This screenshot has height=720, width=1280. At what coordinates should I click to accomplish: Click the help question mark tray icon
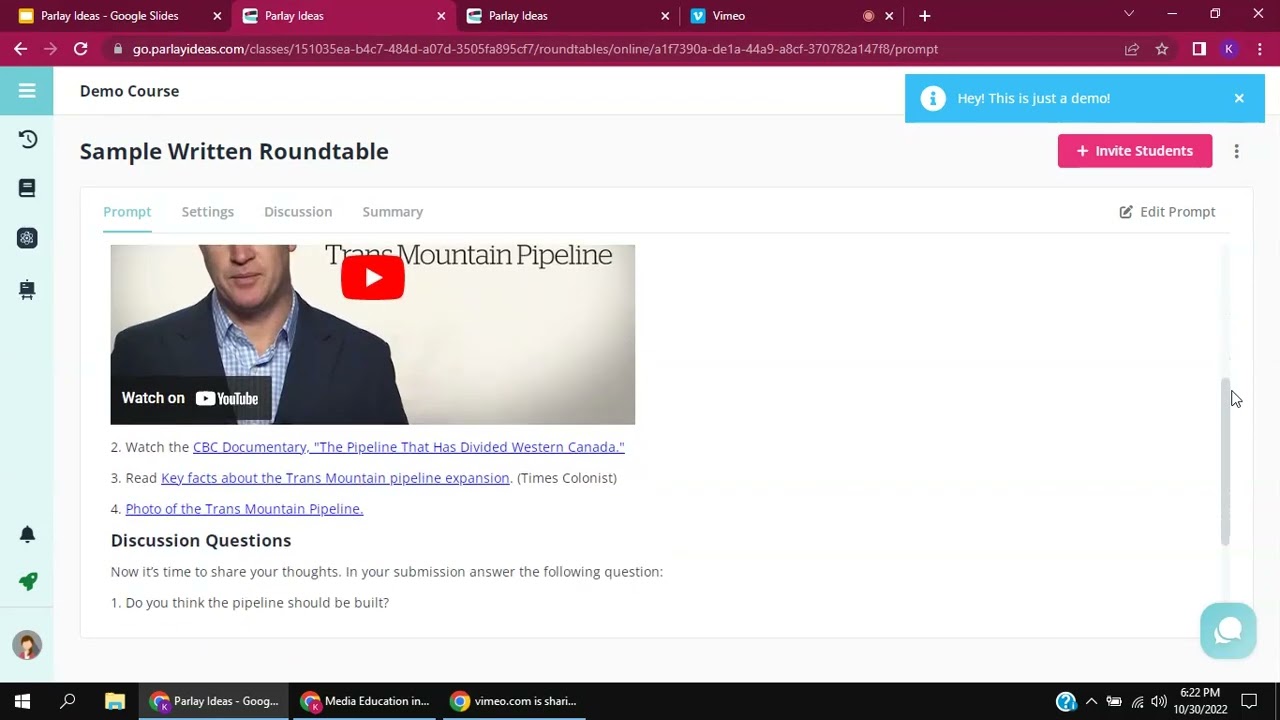pos(1066,701)
